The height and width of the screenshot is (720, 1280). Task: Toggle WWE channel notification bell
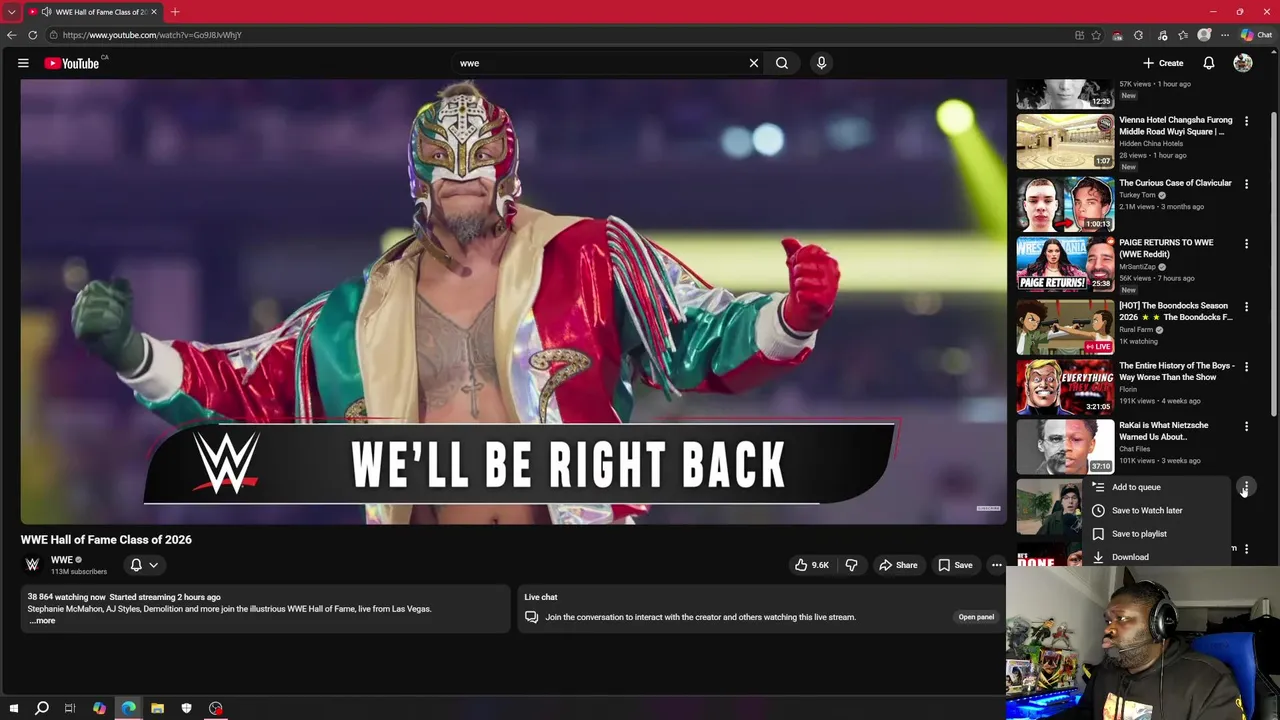coord(136,565)
